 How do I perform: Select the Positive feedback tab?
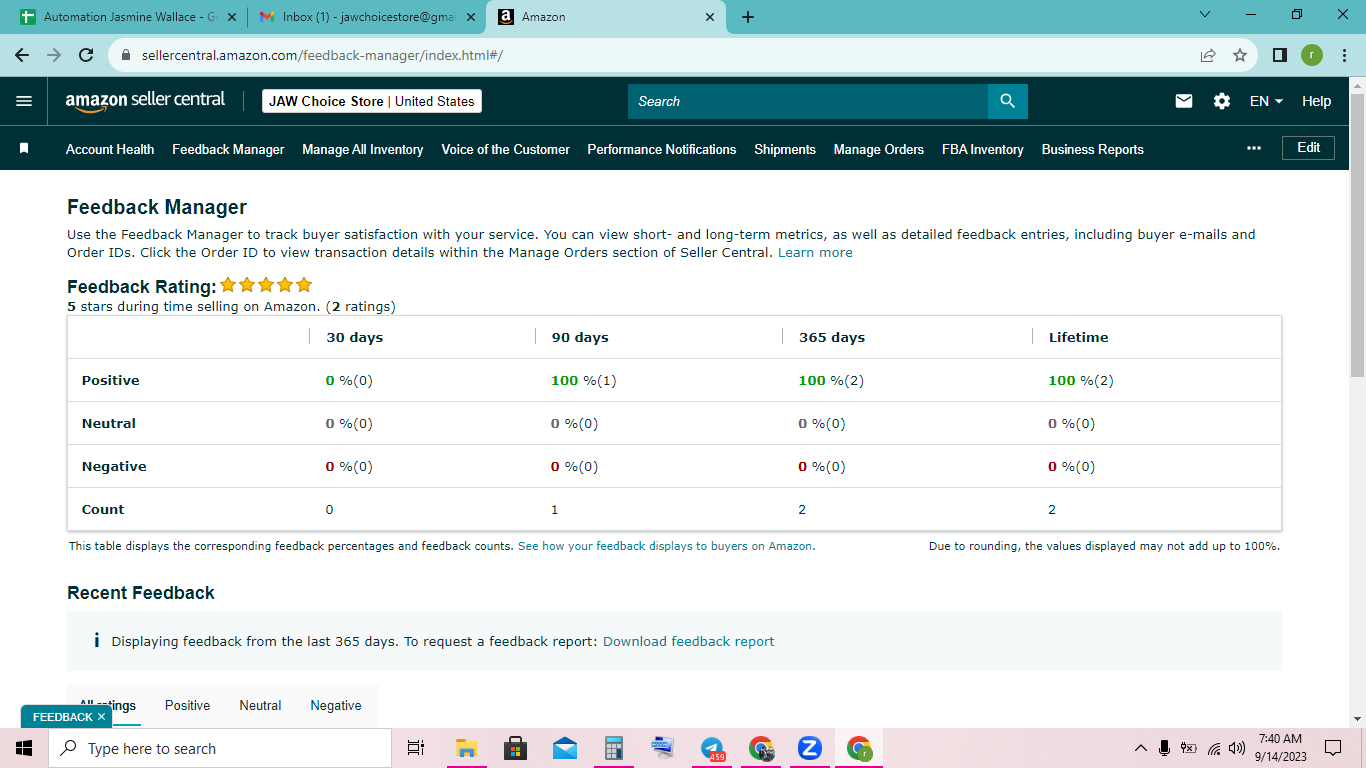point(188,705)
